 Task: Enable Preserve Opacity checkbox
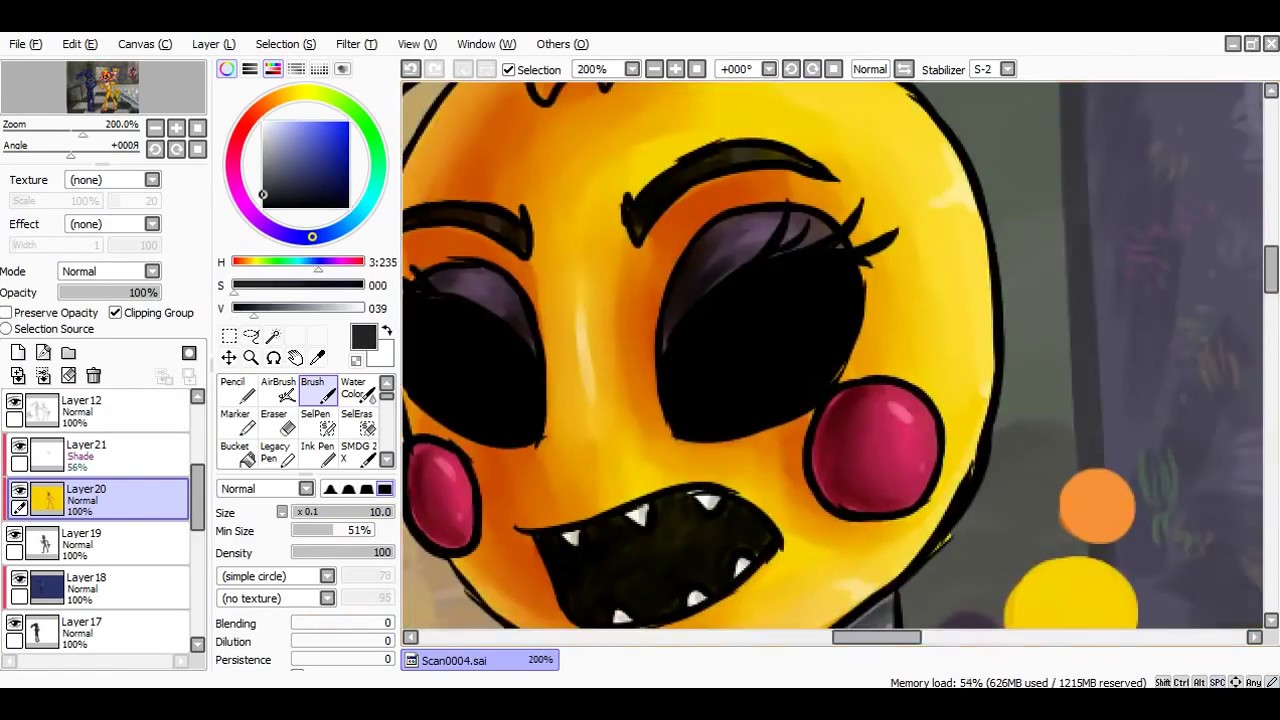coord(6,313)
